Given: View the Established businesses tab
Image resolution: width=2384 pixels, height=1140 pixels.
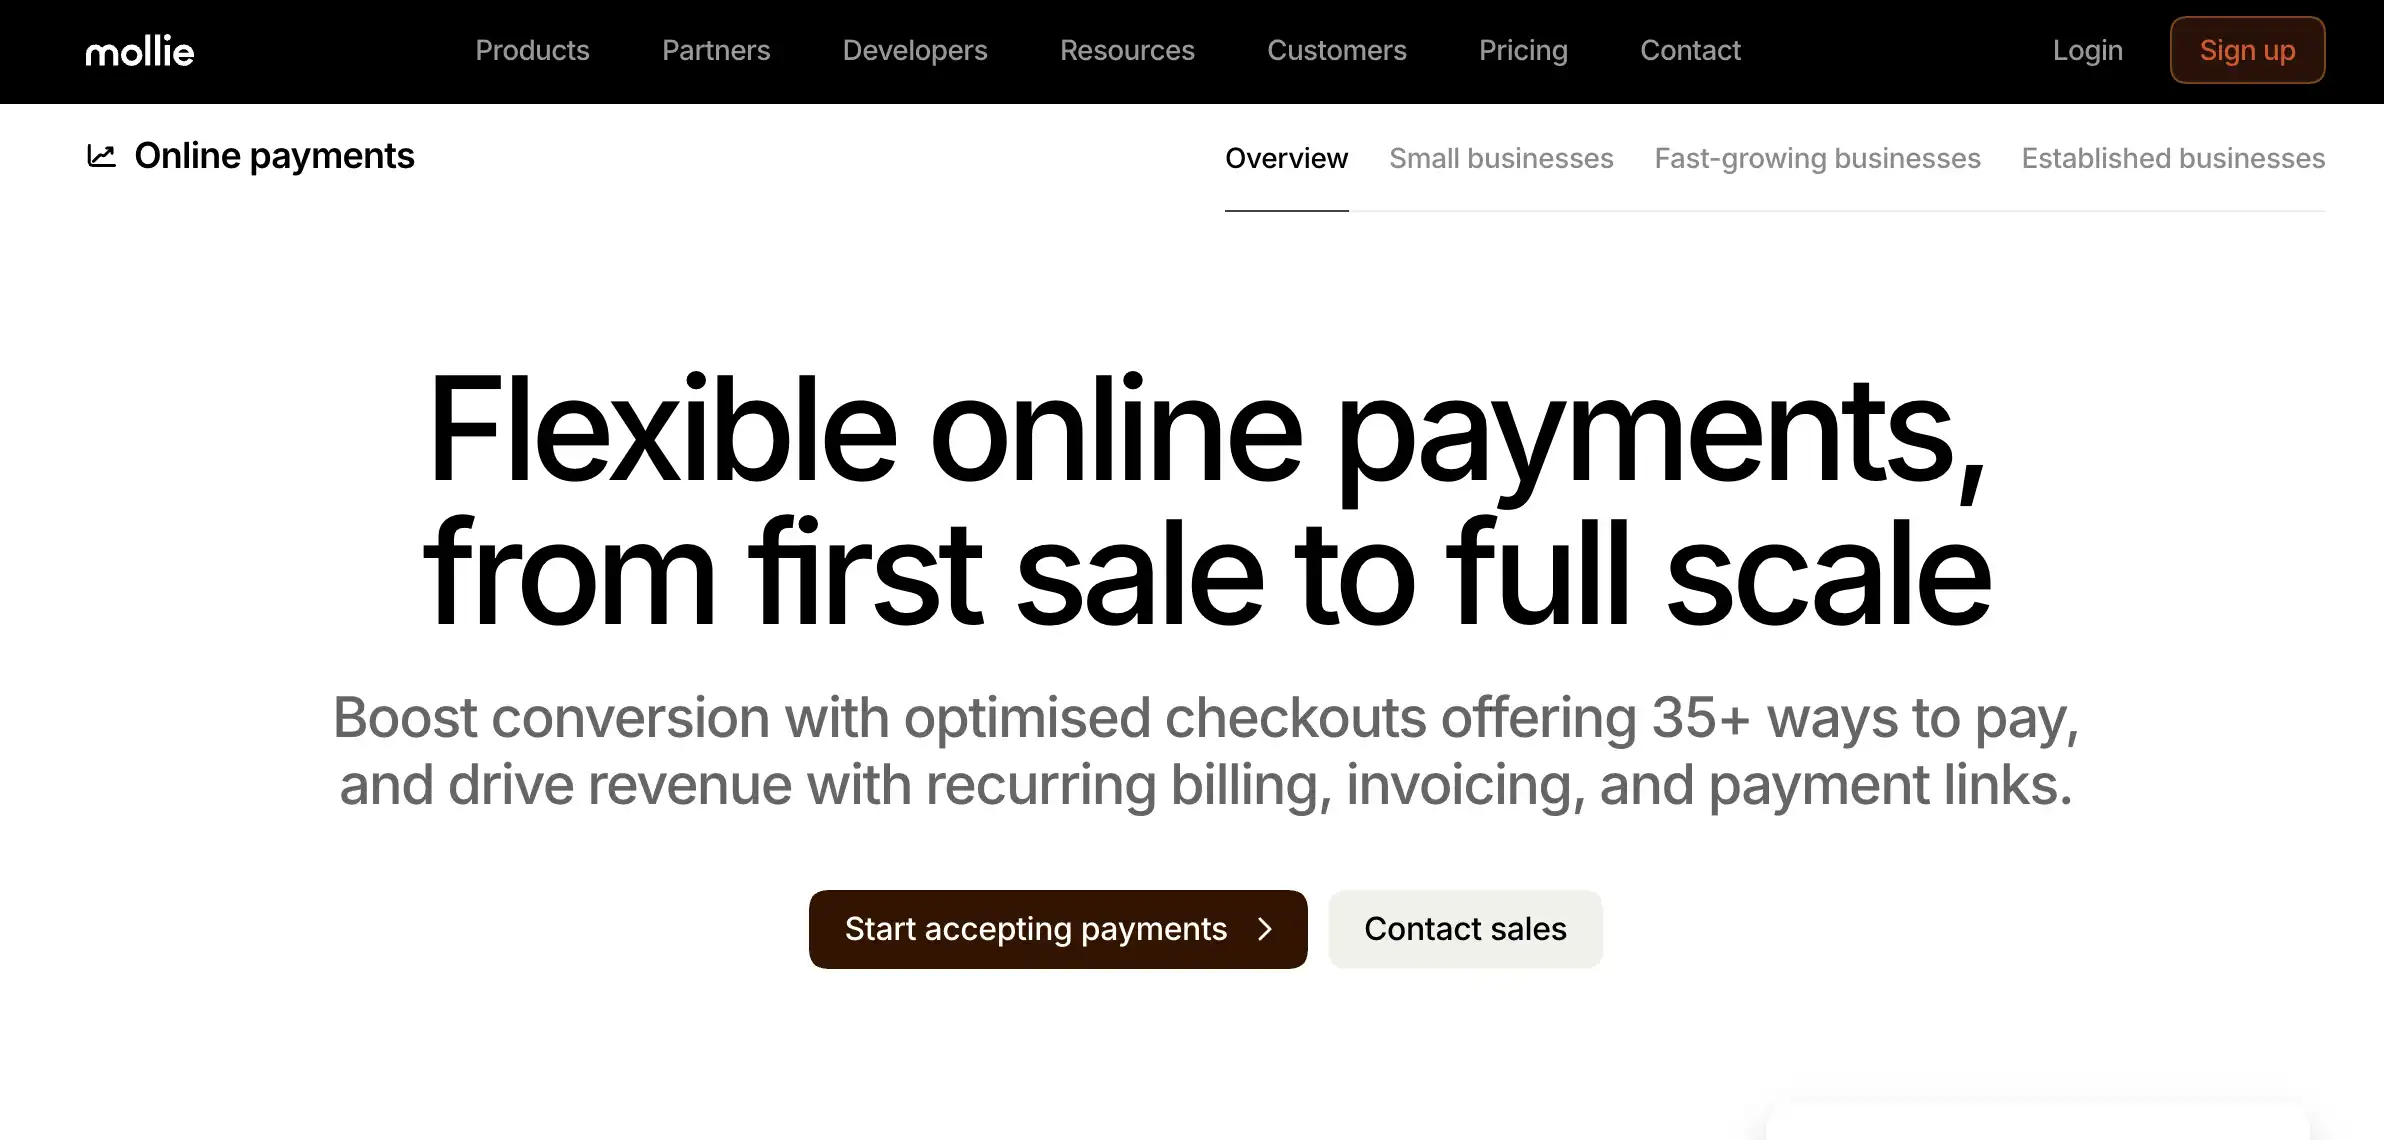Looking at the screenshot, I should (x=2173, y=158).
